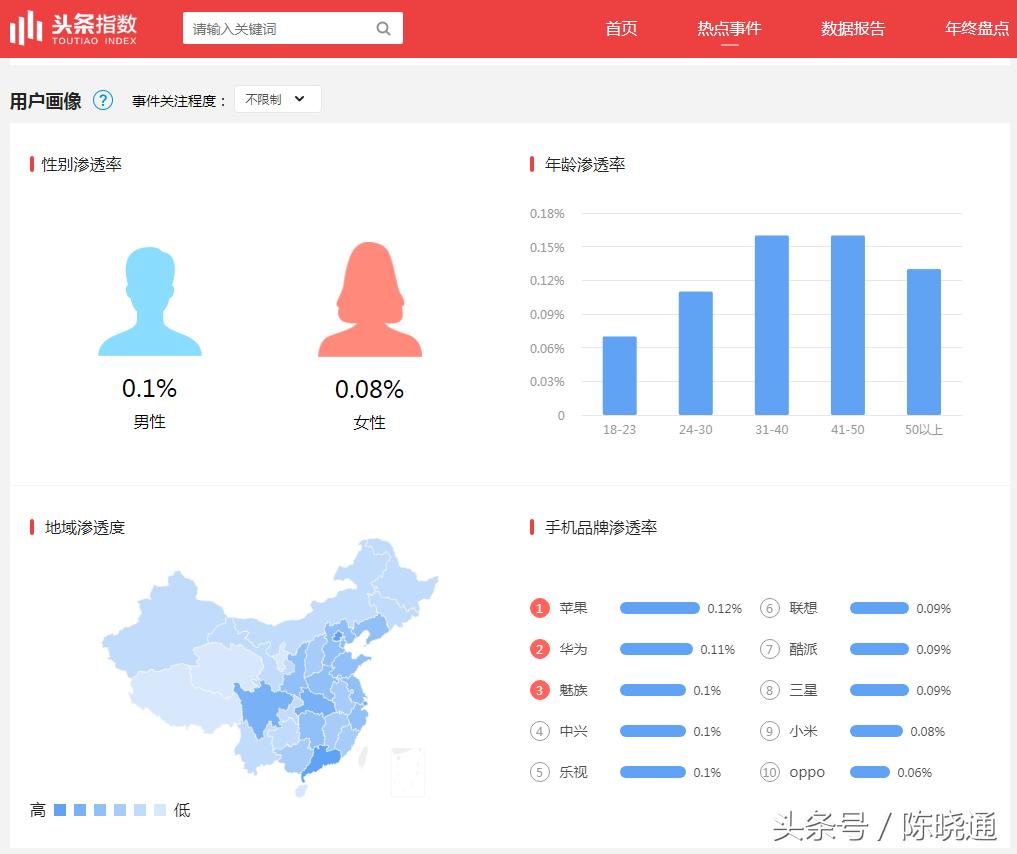Viewport: 1017px width, 854px height.
Task: Switch to the 热点事件 tab
Action: (x=729, y=29)
